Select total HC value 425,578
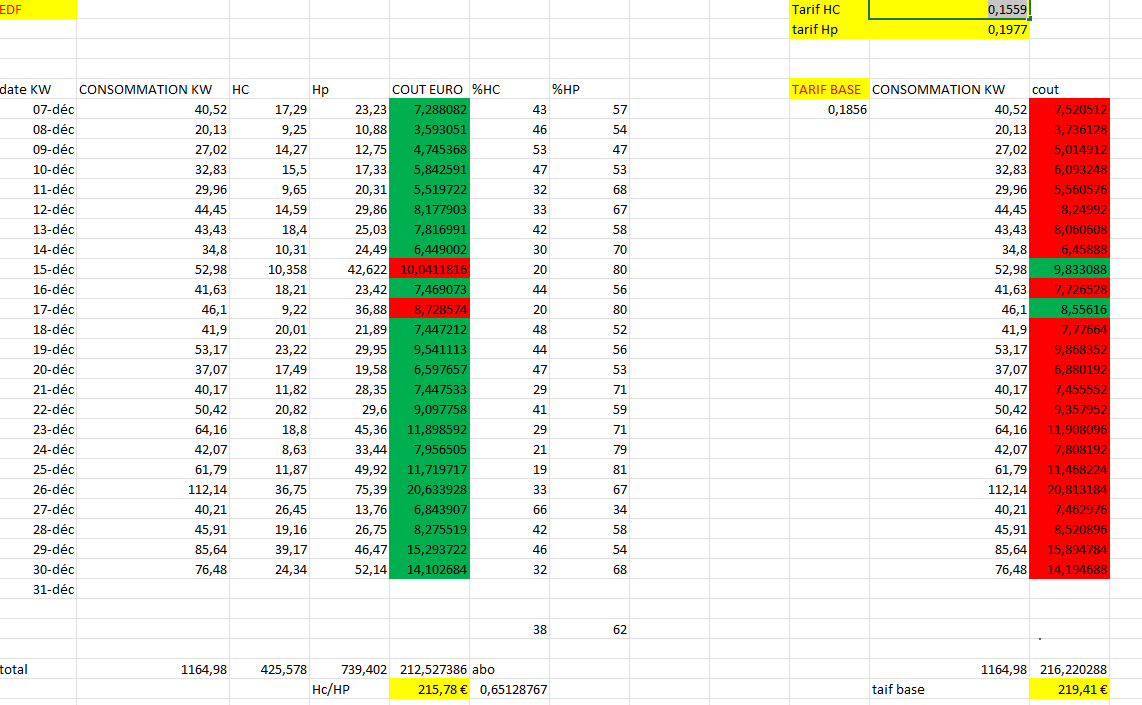Screen dimensions: 1142x705 (x=269, y=669)
